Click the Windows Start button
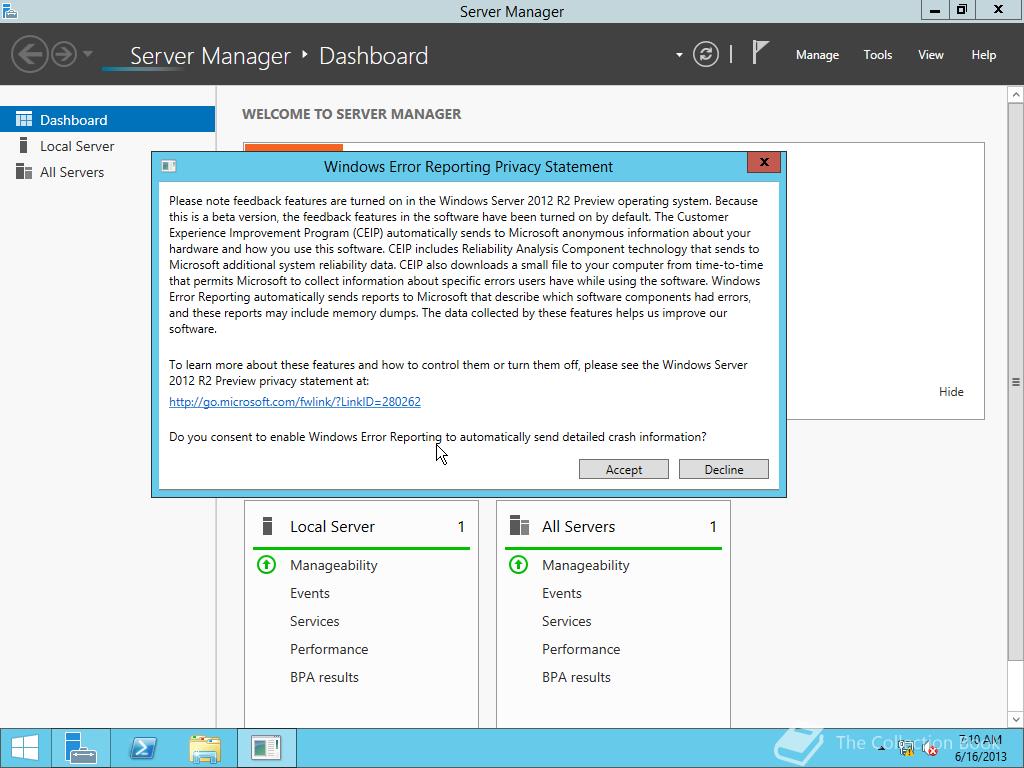1024x768 pixels. point(25,748)
